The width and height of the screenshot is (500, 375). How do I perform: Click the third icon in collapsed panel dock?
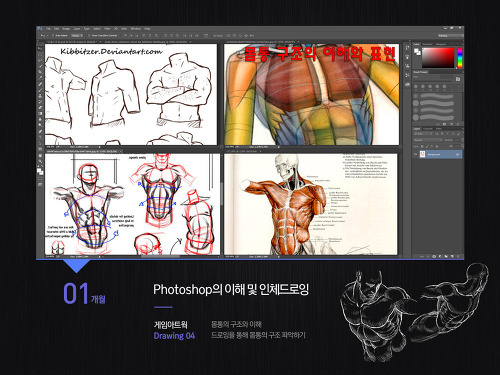(407, 66)
